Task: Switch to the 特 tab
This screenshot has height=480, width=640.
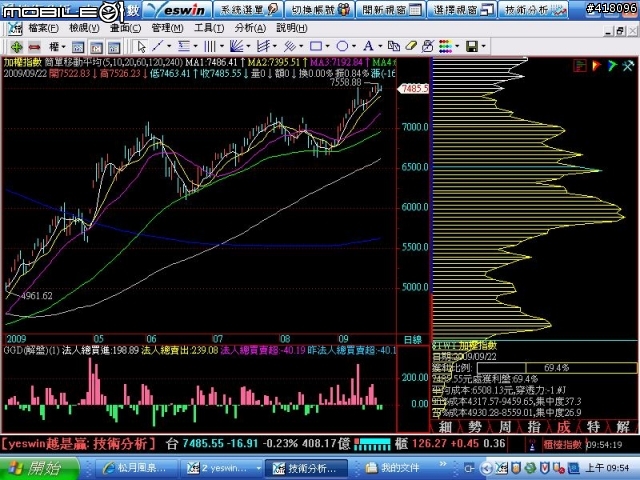Action: point(593,427)
